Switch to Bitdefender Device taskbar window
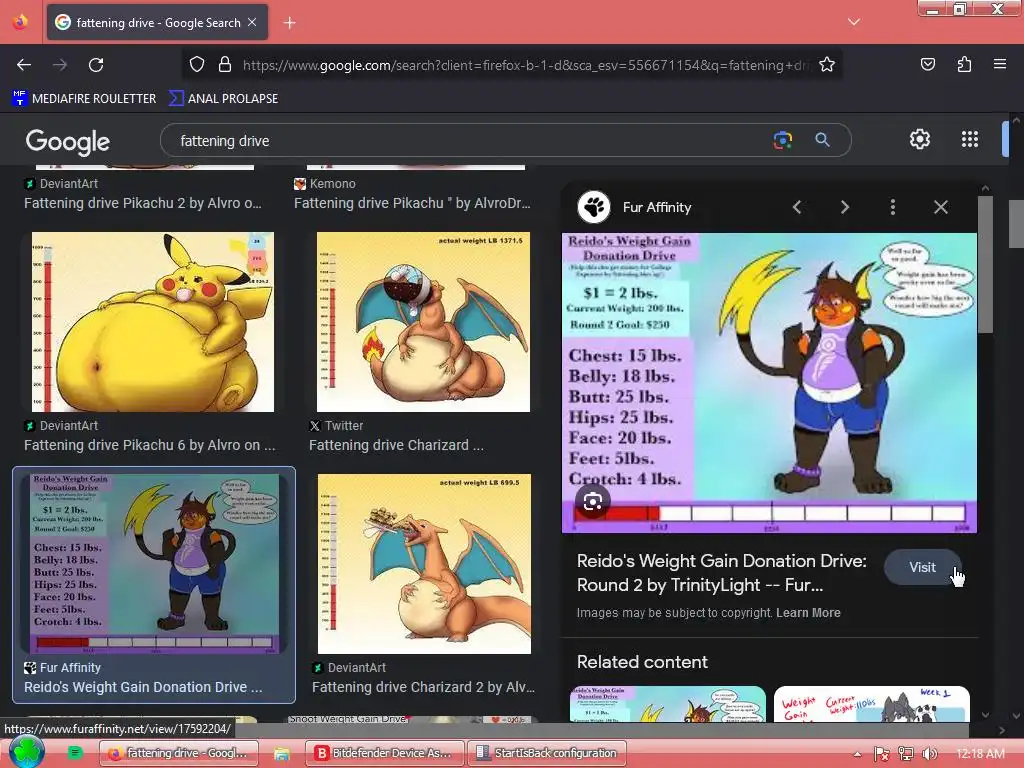This screenshot has width=1024, height=768. click(x=385, y=753)
